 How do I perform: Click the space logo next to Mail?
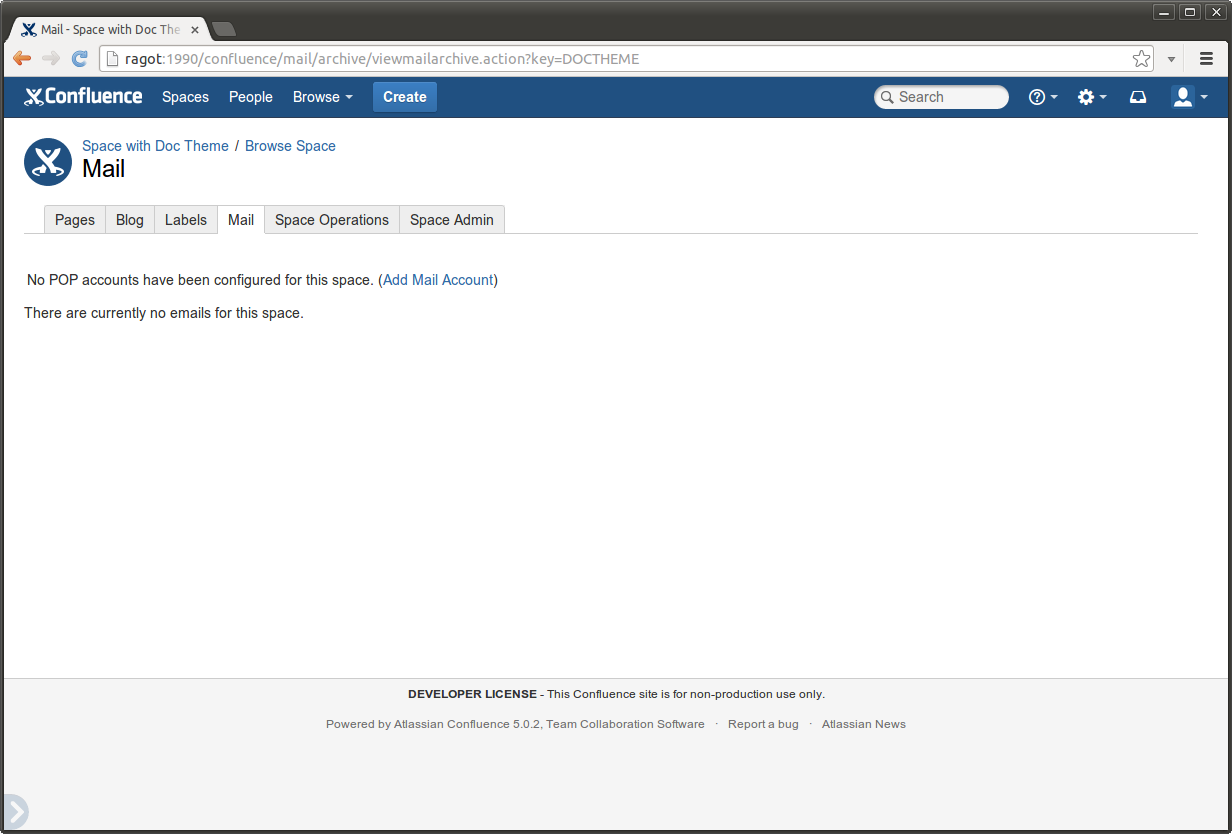(47, 162)
